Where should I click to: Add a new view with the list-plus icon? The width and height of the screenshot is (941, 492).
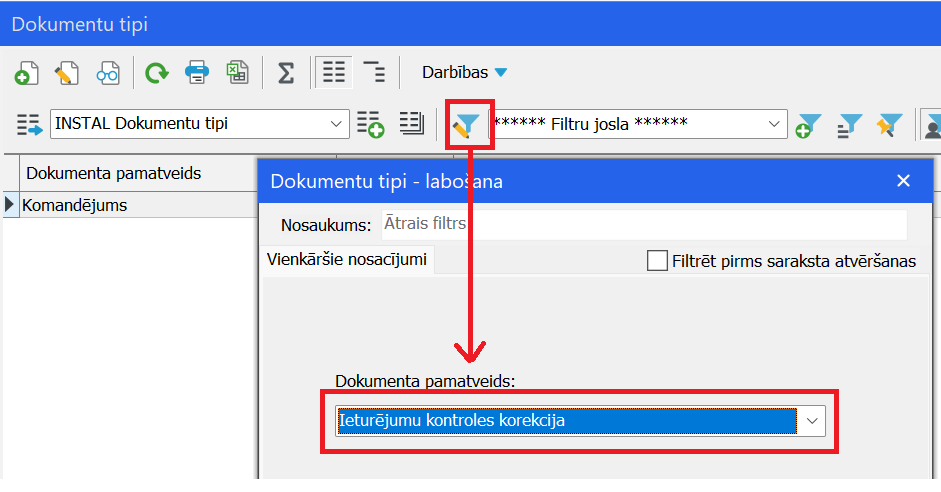coord(370,124)
